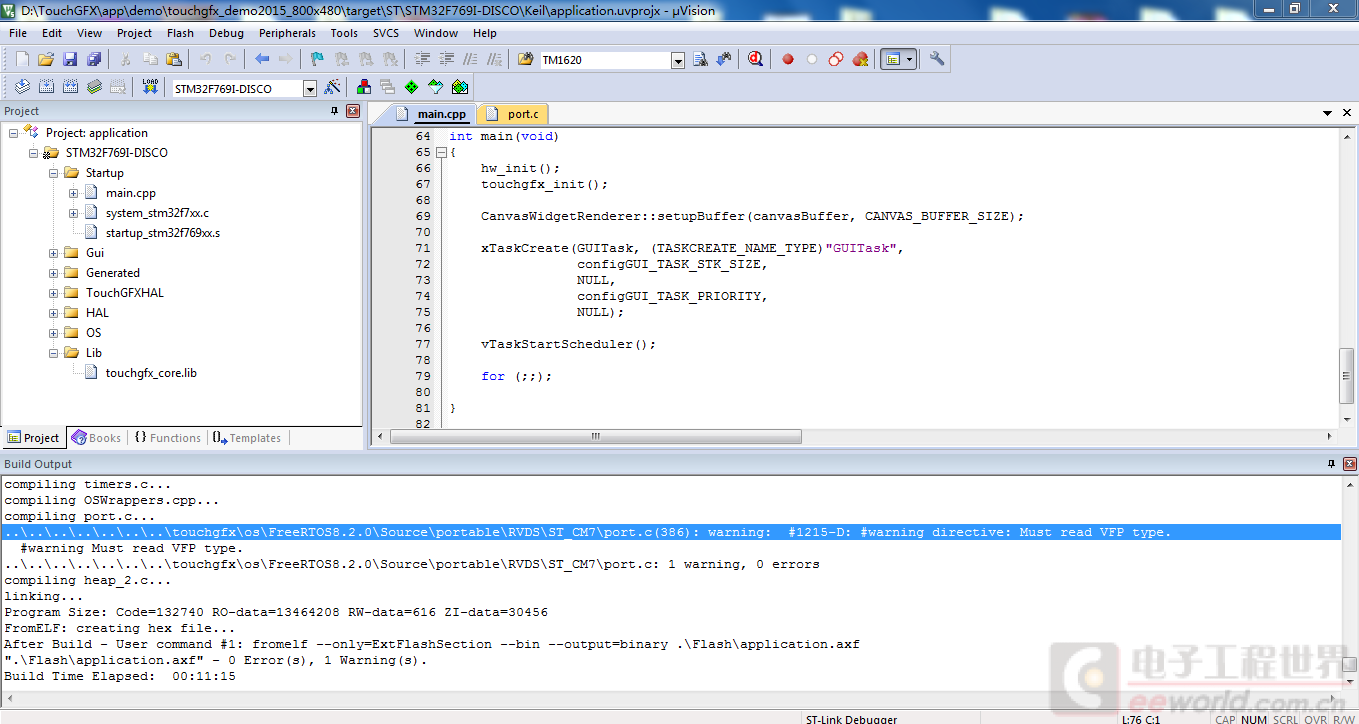Screen dimensions: 1359x724
Task: Toggle auto-hide pin of the Project panel
Action: click(335, 112)
